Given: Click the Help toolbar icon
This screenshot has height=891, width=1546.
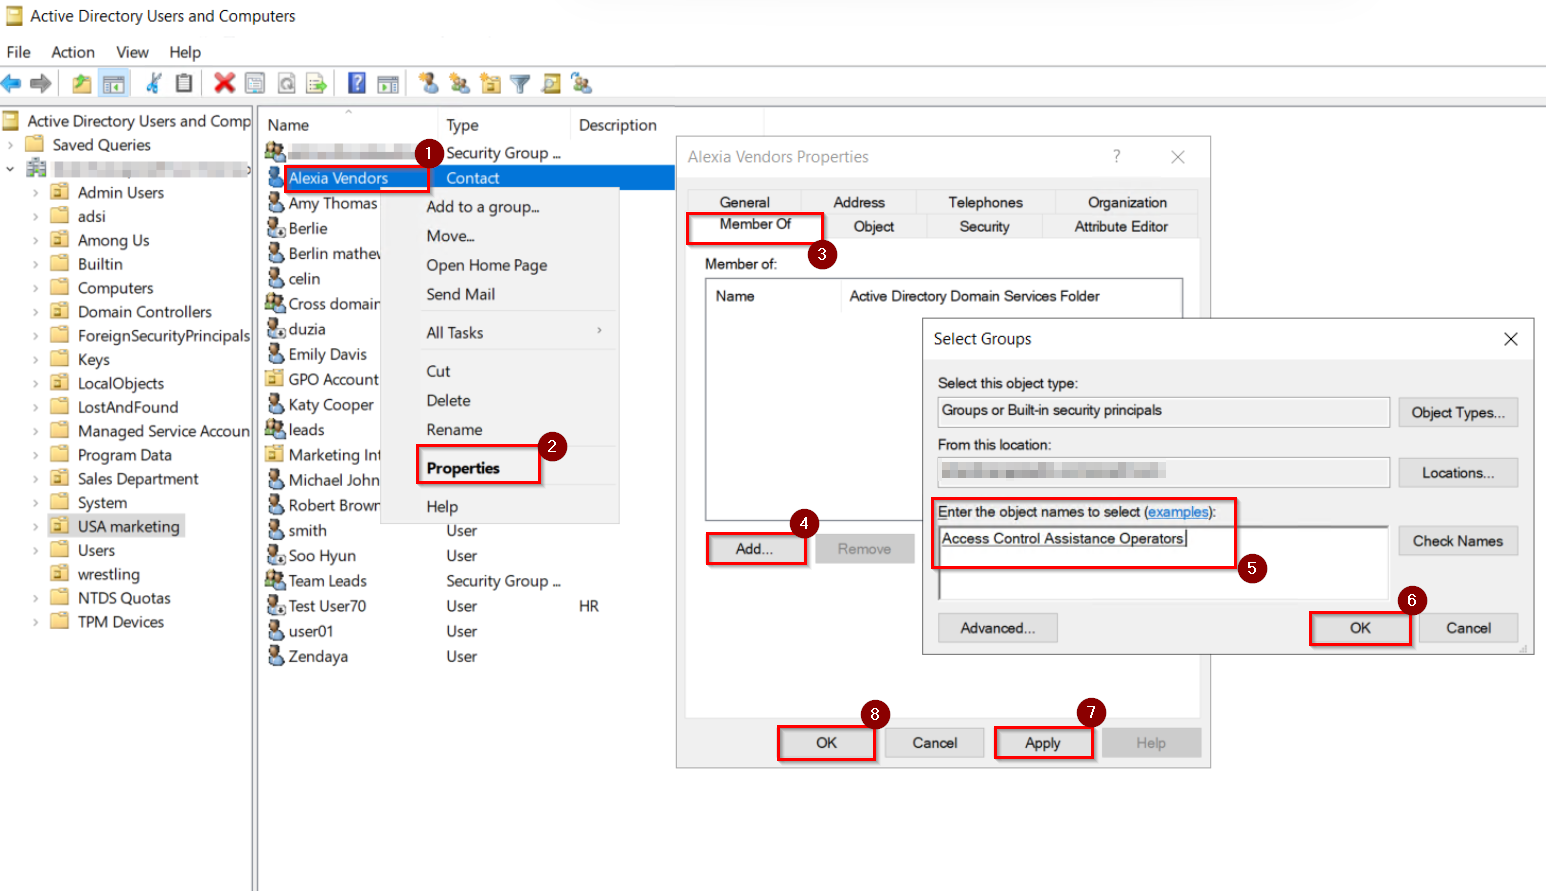Looking at the screenshot, I should click(x=357, y=83).
